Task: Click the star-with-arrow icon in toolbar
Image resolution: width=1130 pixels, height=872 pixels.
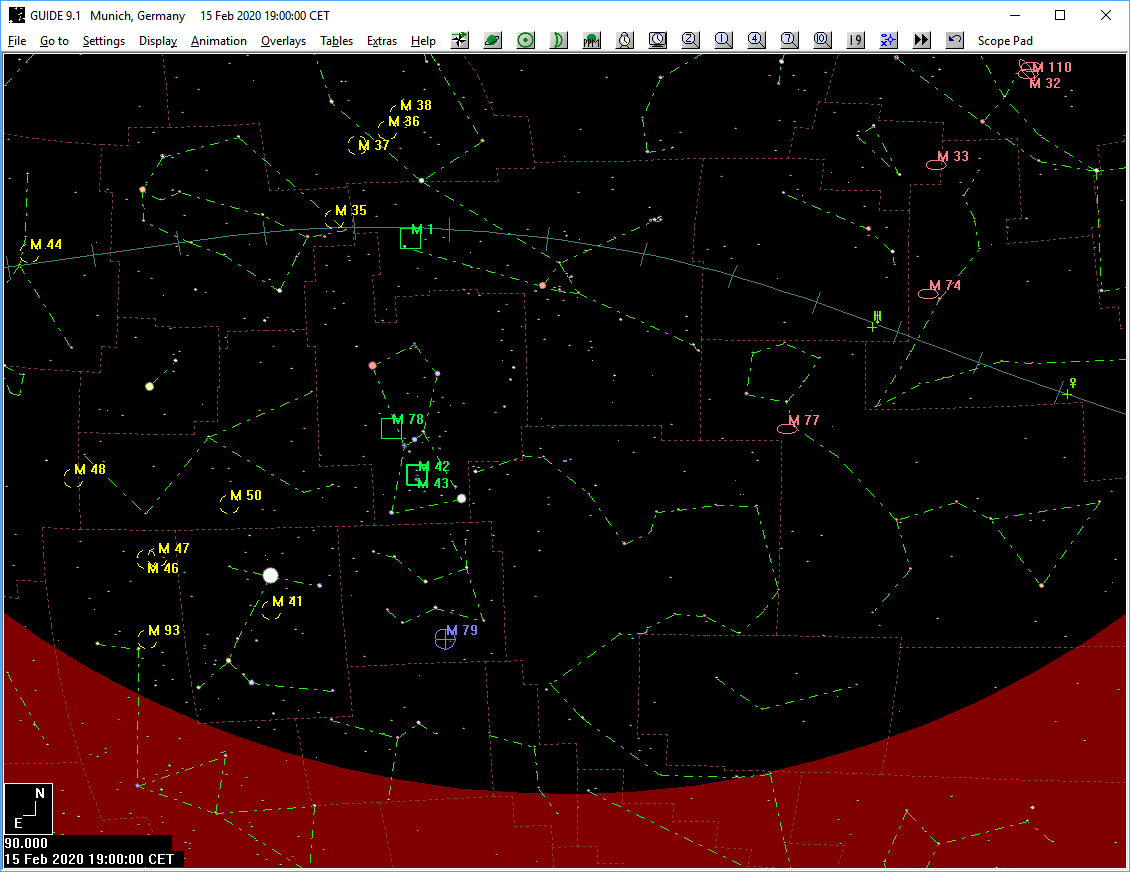Action: pos(460,40)
